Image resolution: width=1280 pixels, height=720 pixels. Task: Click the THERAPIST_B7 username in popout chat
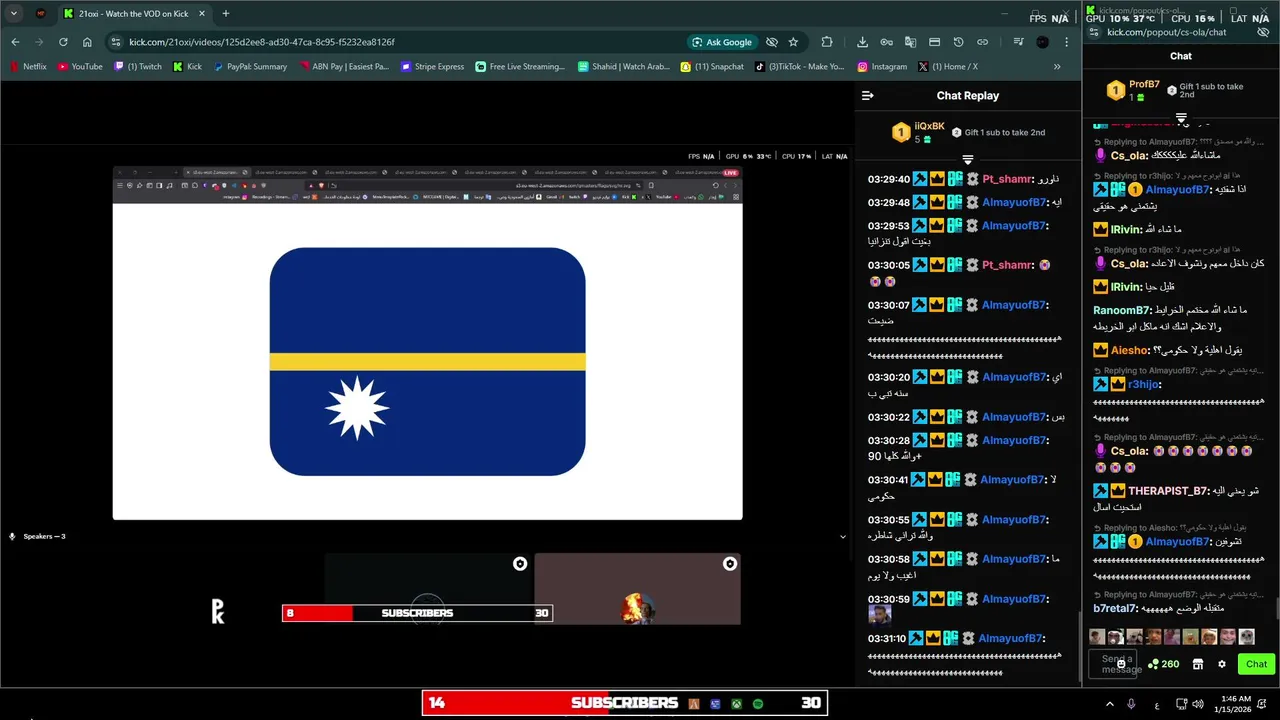(1168, 491)
